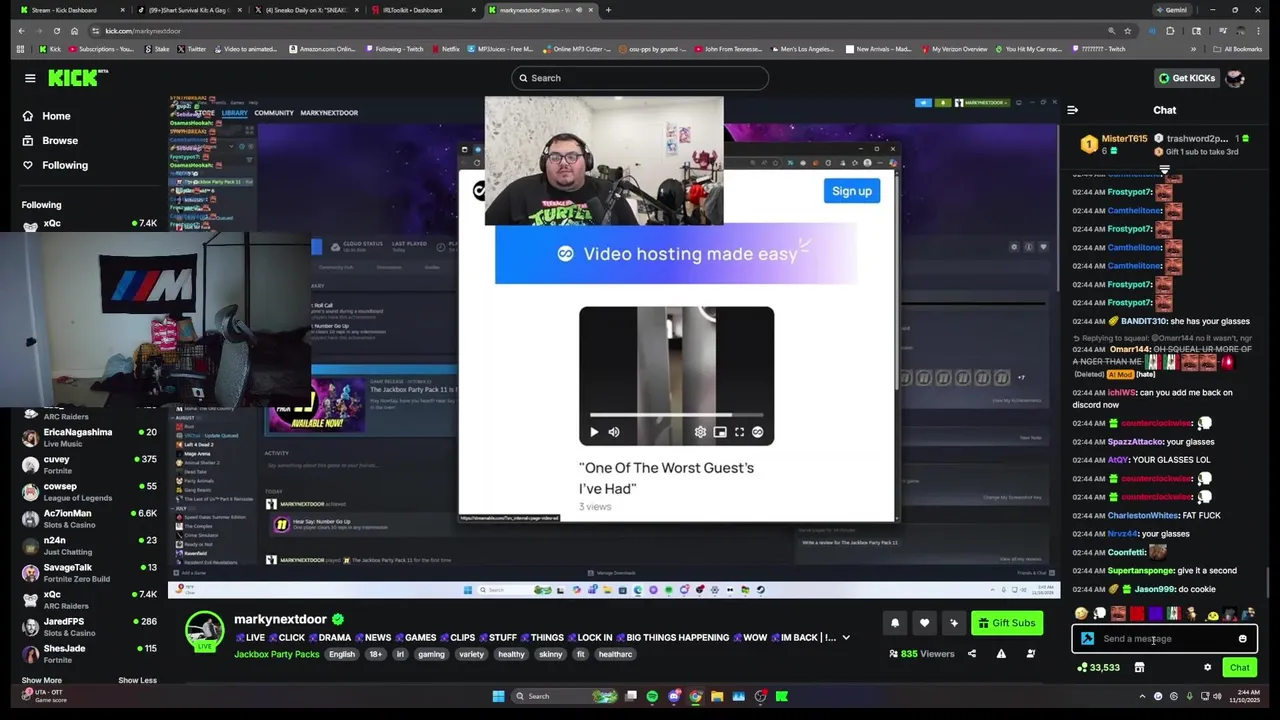Go to Home in sidebar

pyautogui.click(x=56, y=116)
